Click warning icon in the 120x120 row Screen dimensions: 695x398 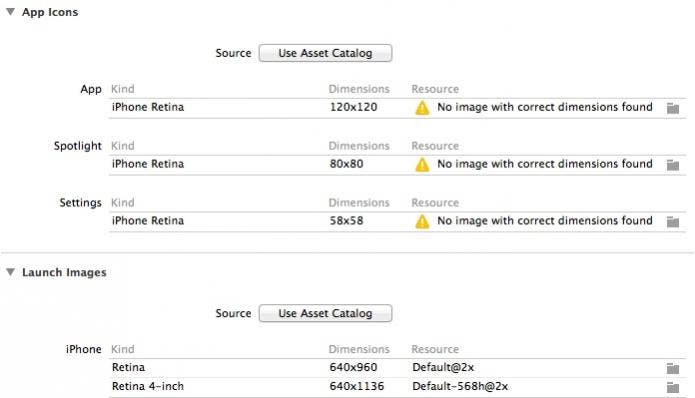[x=422, y=108]
